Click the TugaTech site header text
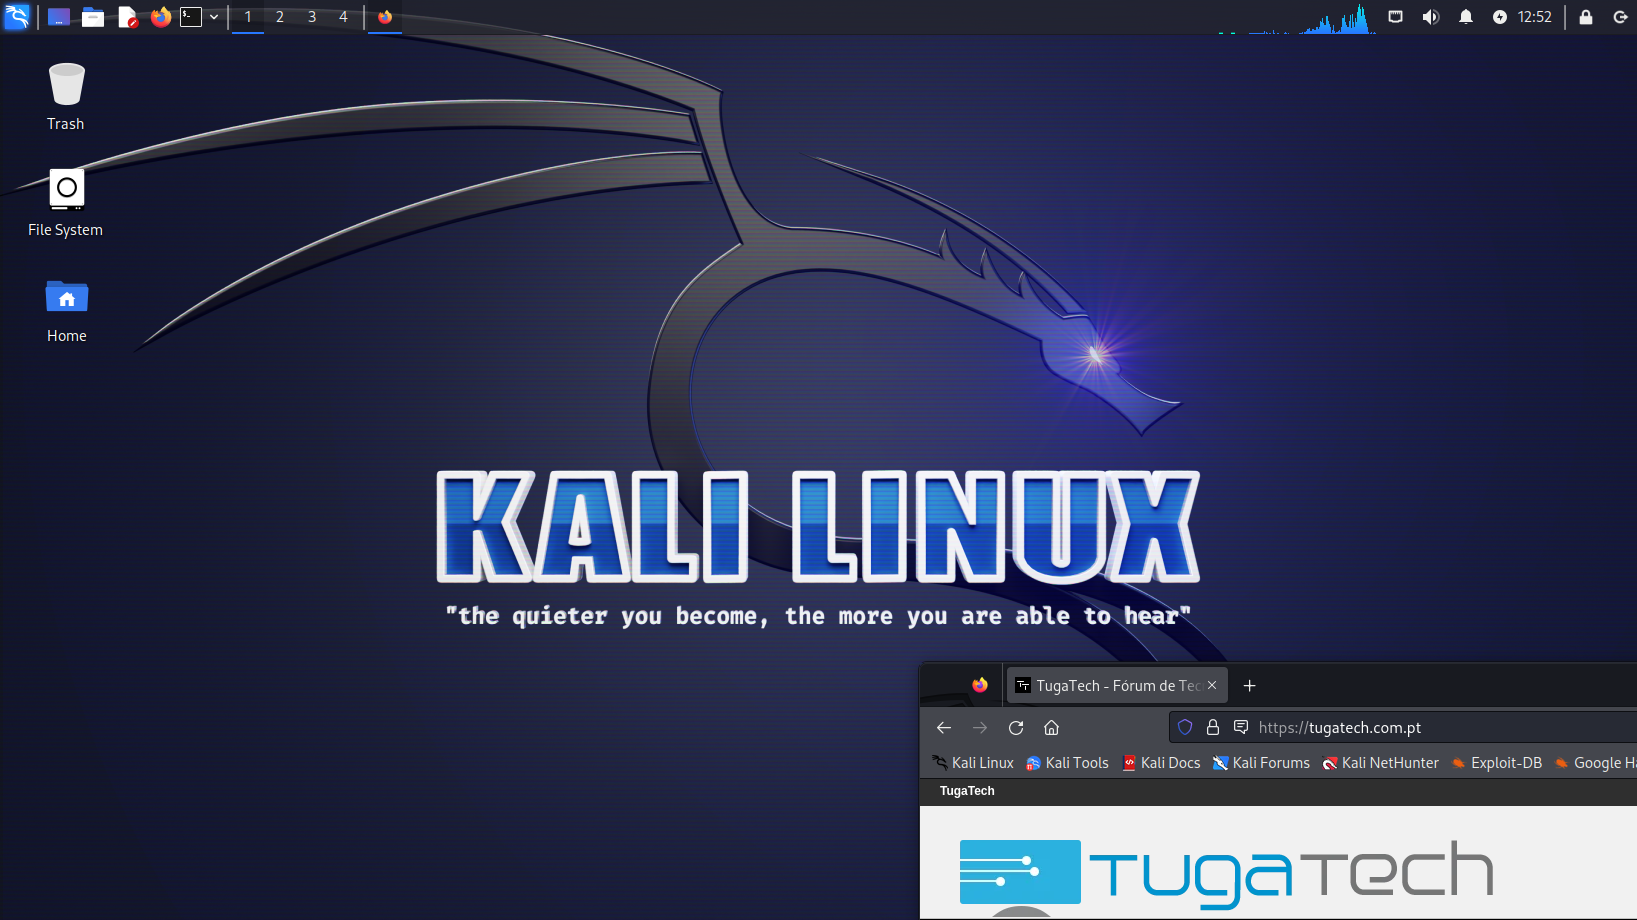Image resolution: width=1637 pixels, height=920 pixels. (x=967, y=791)
